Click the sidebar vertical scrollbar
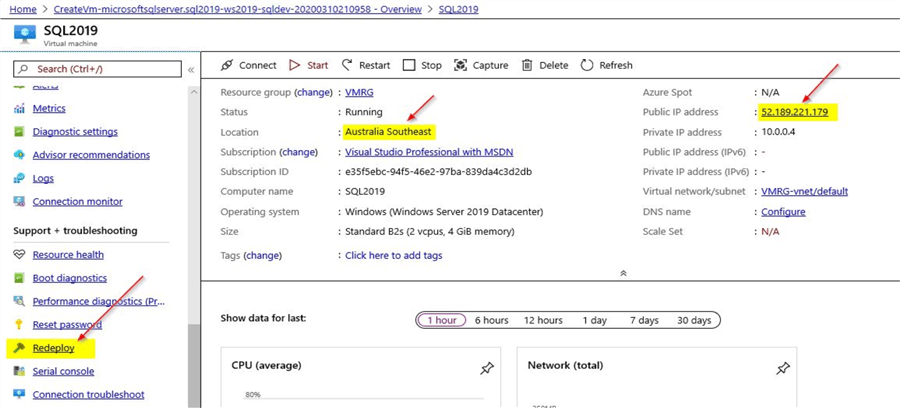This screenshot has height=408, width=900. 194,365
